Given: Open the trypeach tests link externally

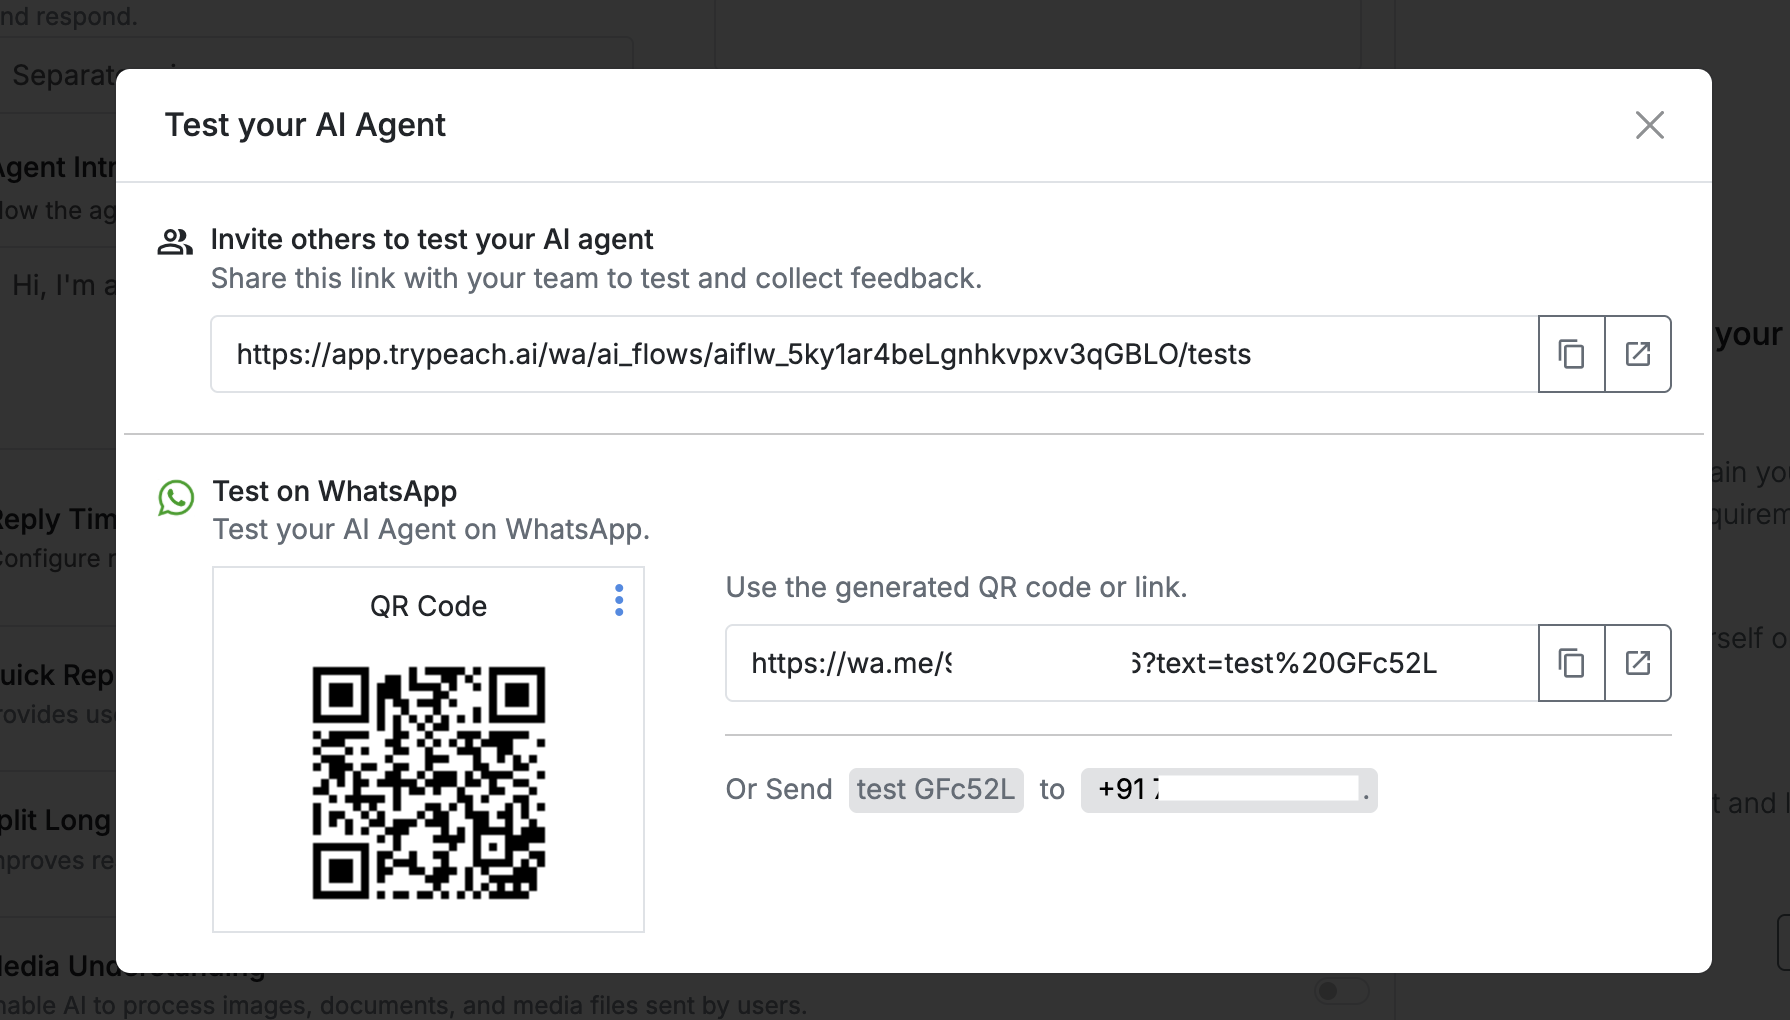Looking at the screenshot, I should click(1638, 354).
